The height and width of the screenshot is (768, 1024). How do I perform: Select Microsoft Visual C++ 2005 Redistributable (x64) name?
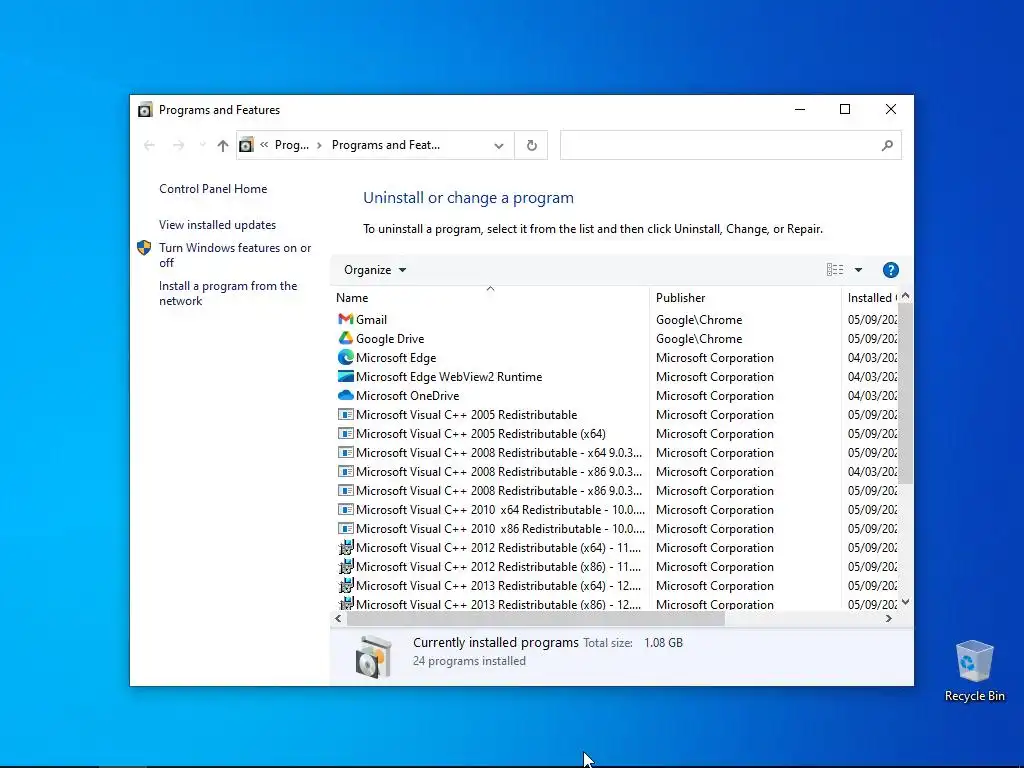[x=481, y=433]
